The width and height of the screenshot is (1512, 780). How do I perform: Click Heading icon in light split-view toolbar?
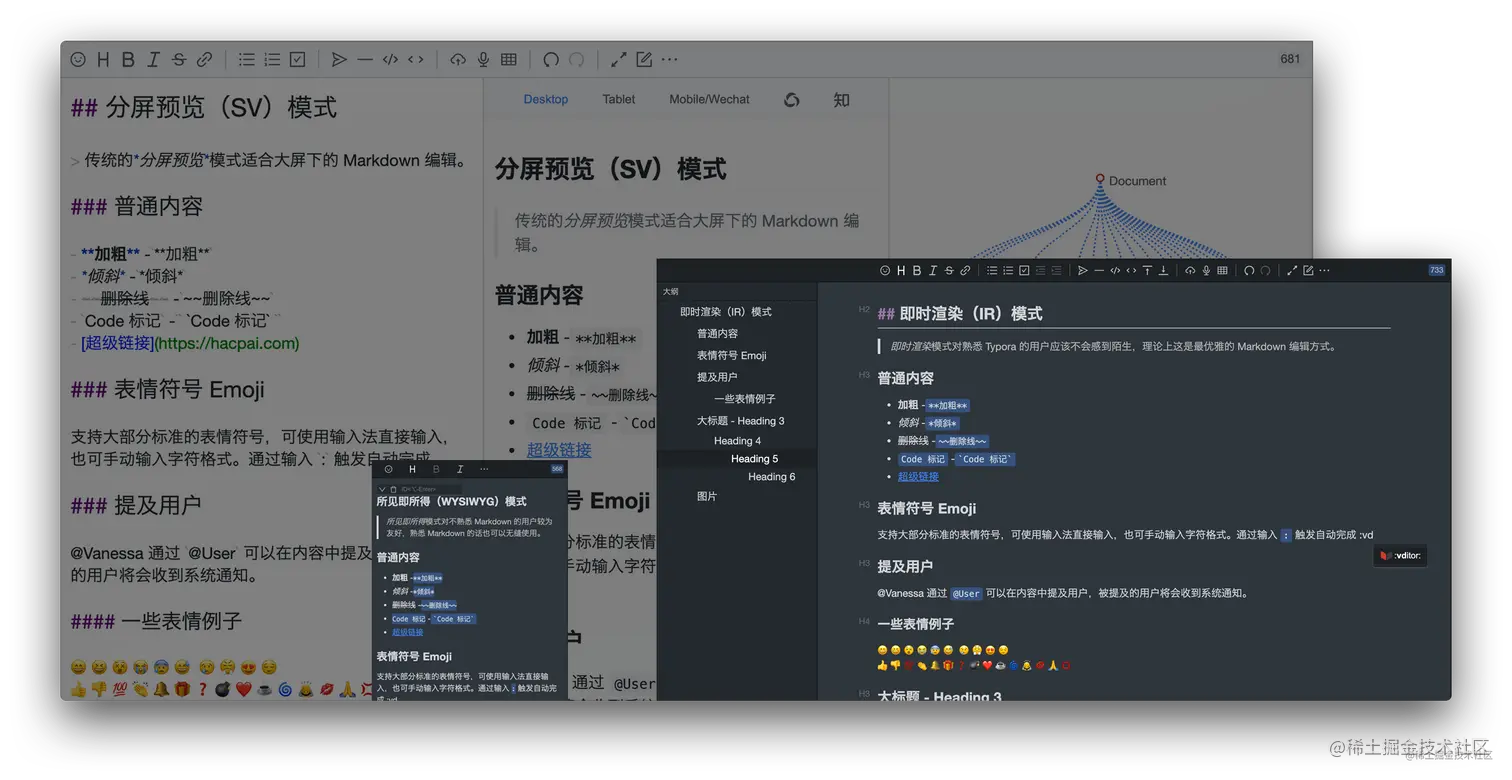103,59
